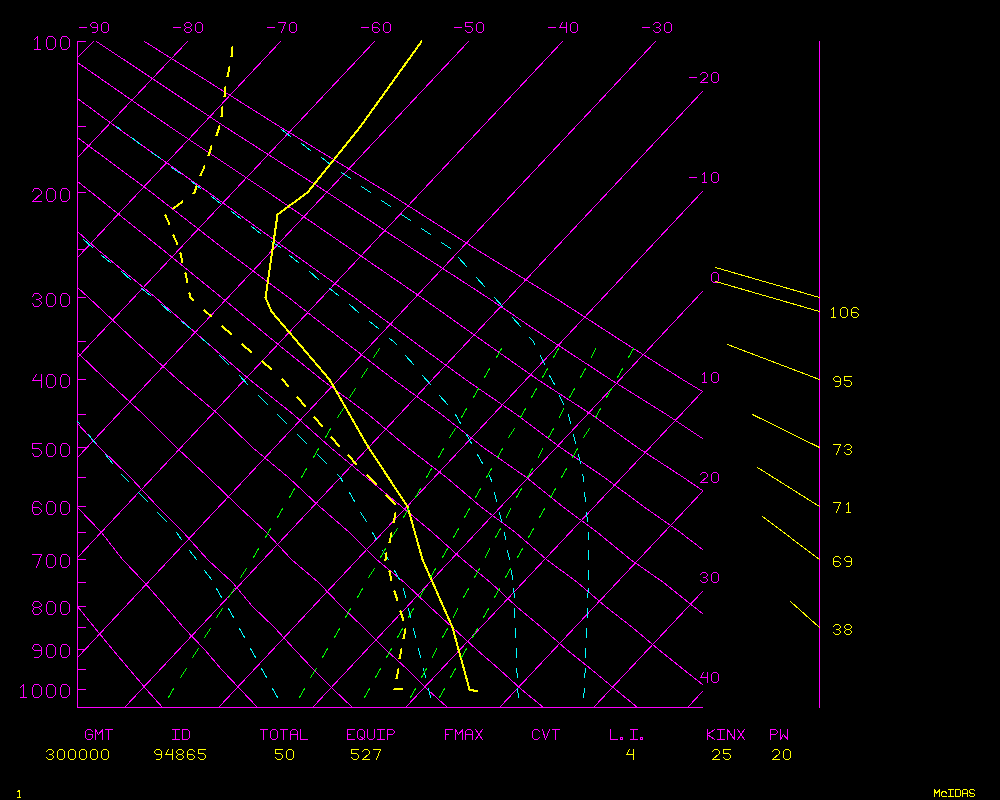Viewport: 1000px width, 800px height.
Task: Click the GMT label in the footer
Action: click(x=99, y=735)
